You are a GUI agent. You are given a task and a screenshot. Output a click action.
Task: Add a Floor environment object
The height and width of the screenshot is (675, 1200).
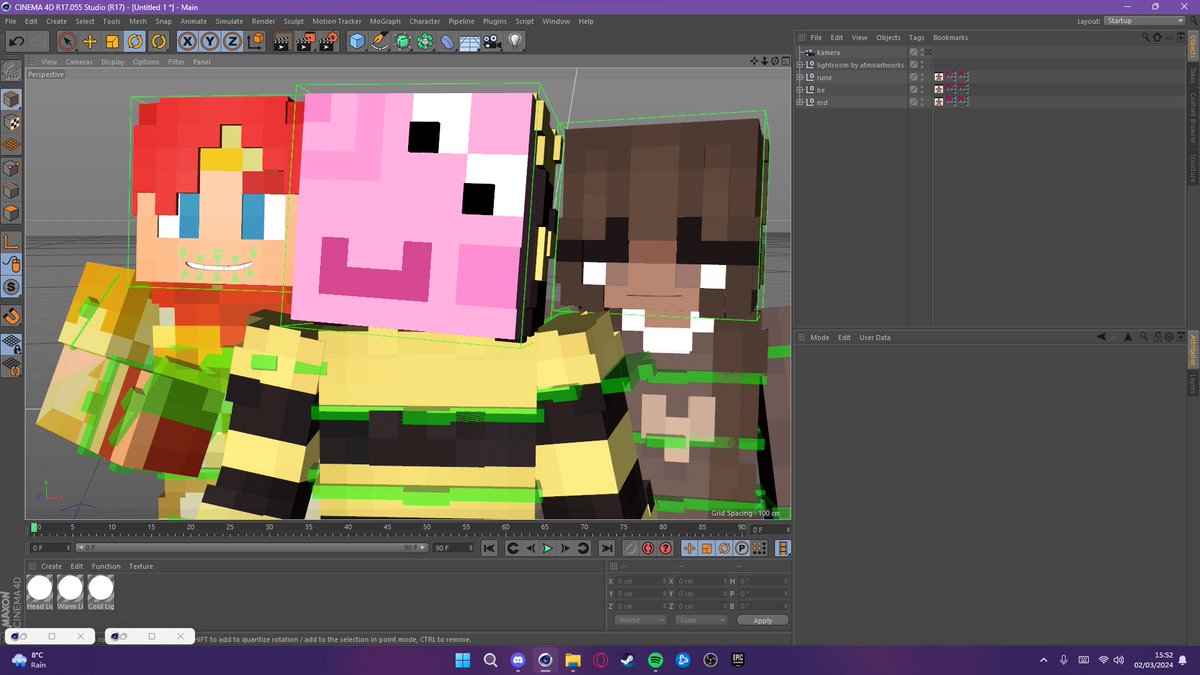[x=469, y=41]
